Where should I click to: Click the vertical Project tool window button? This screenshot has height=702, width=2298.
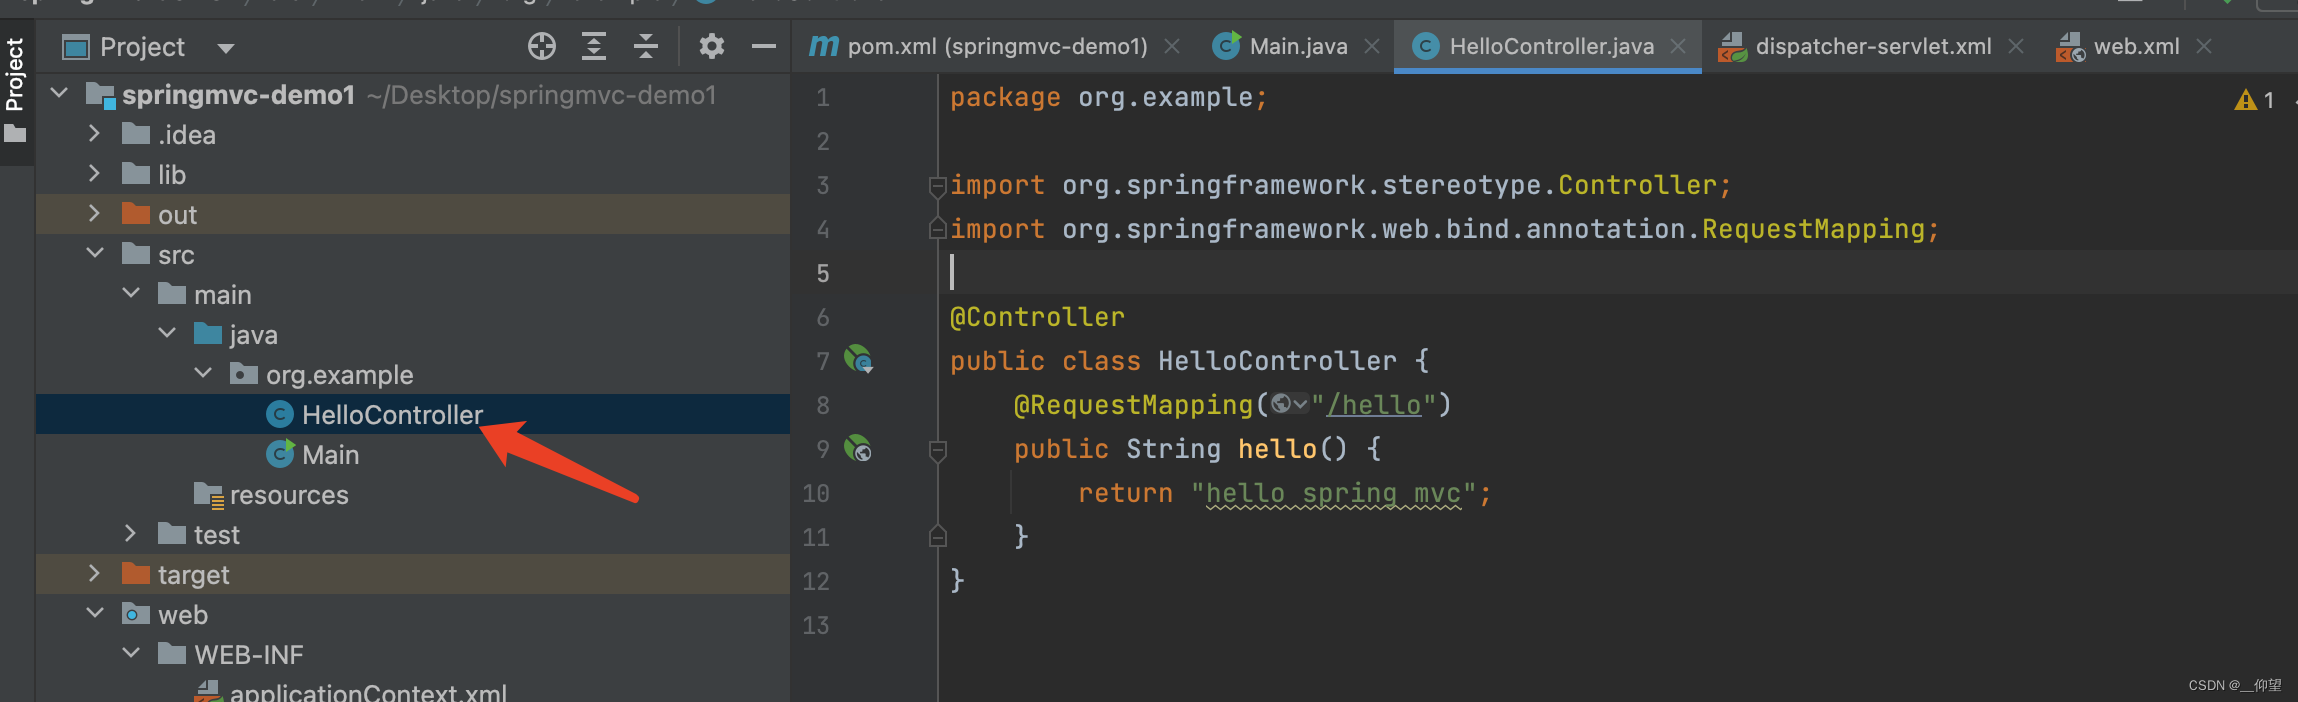[15, 74]
